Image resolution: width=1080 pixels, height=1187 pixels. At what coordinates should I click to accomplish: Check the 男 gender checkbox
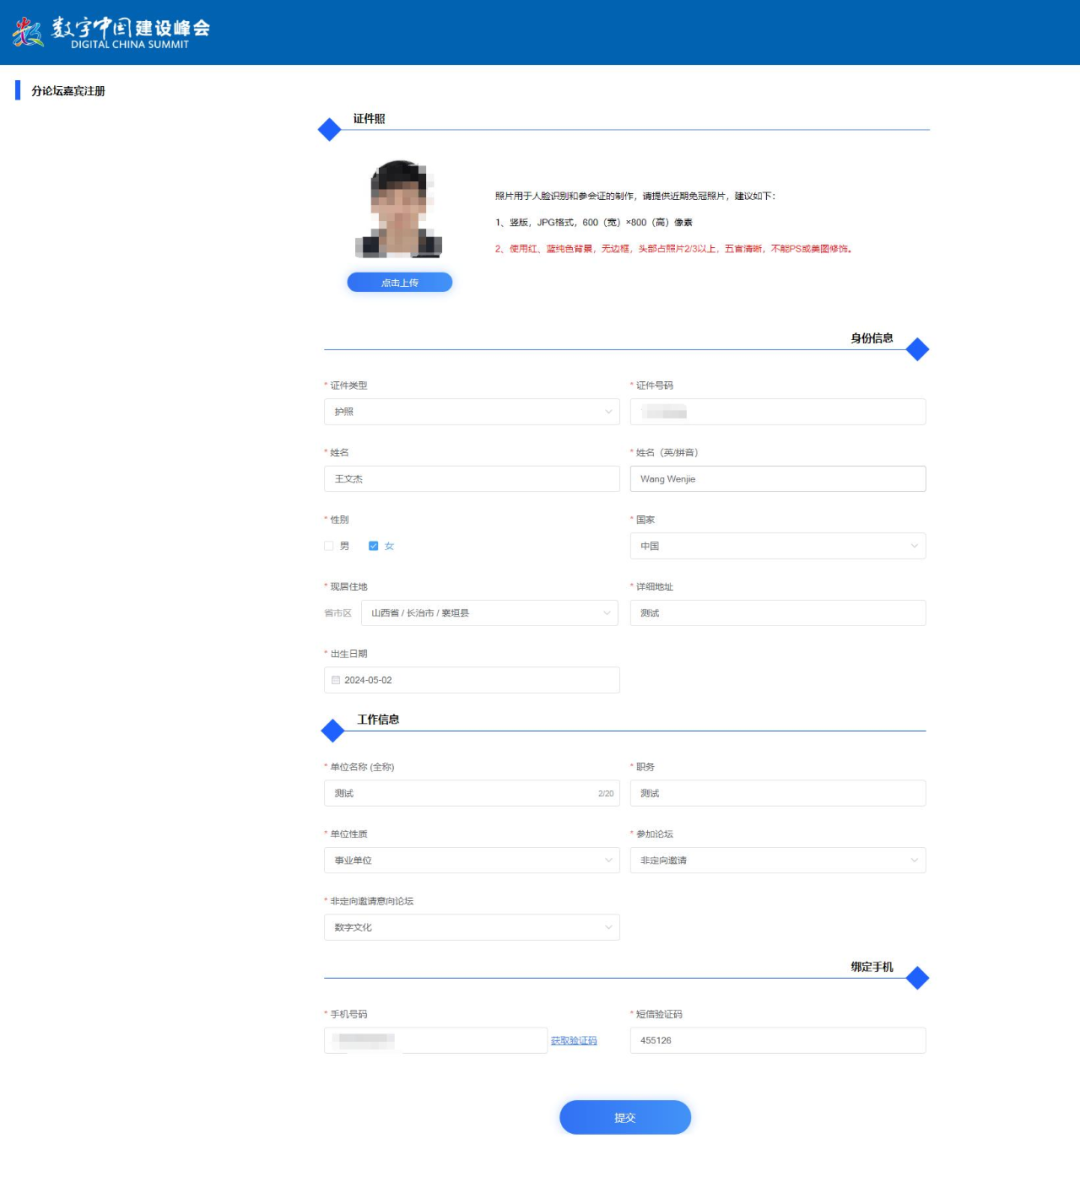(329, 546)
